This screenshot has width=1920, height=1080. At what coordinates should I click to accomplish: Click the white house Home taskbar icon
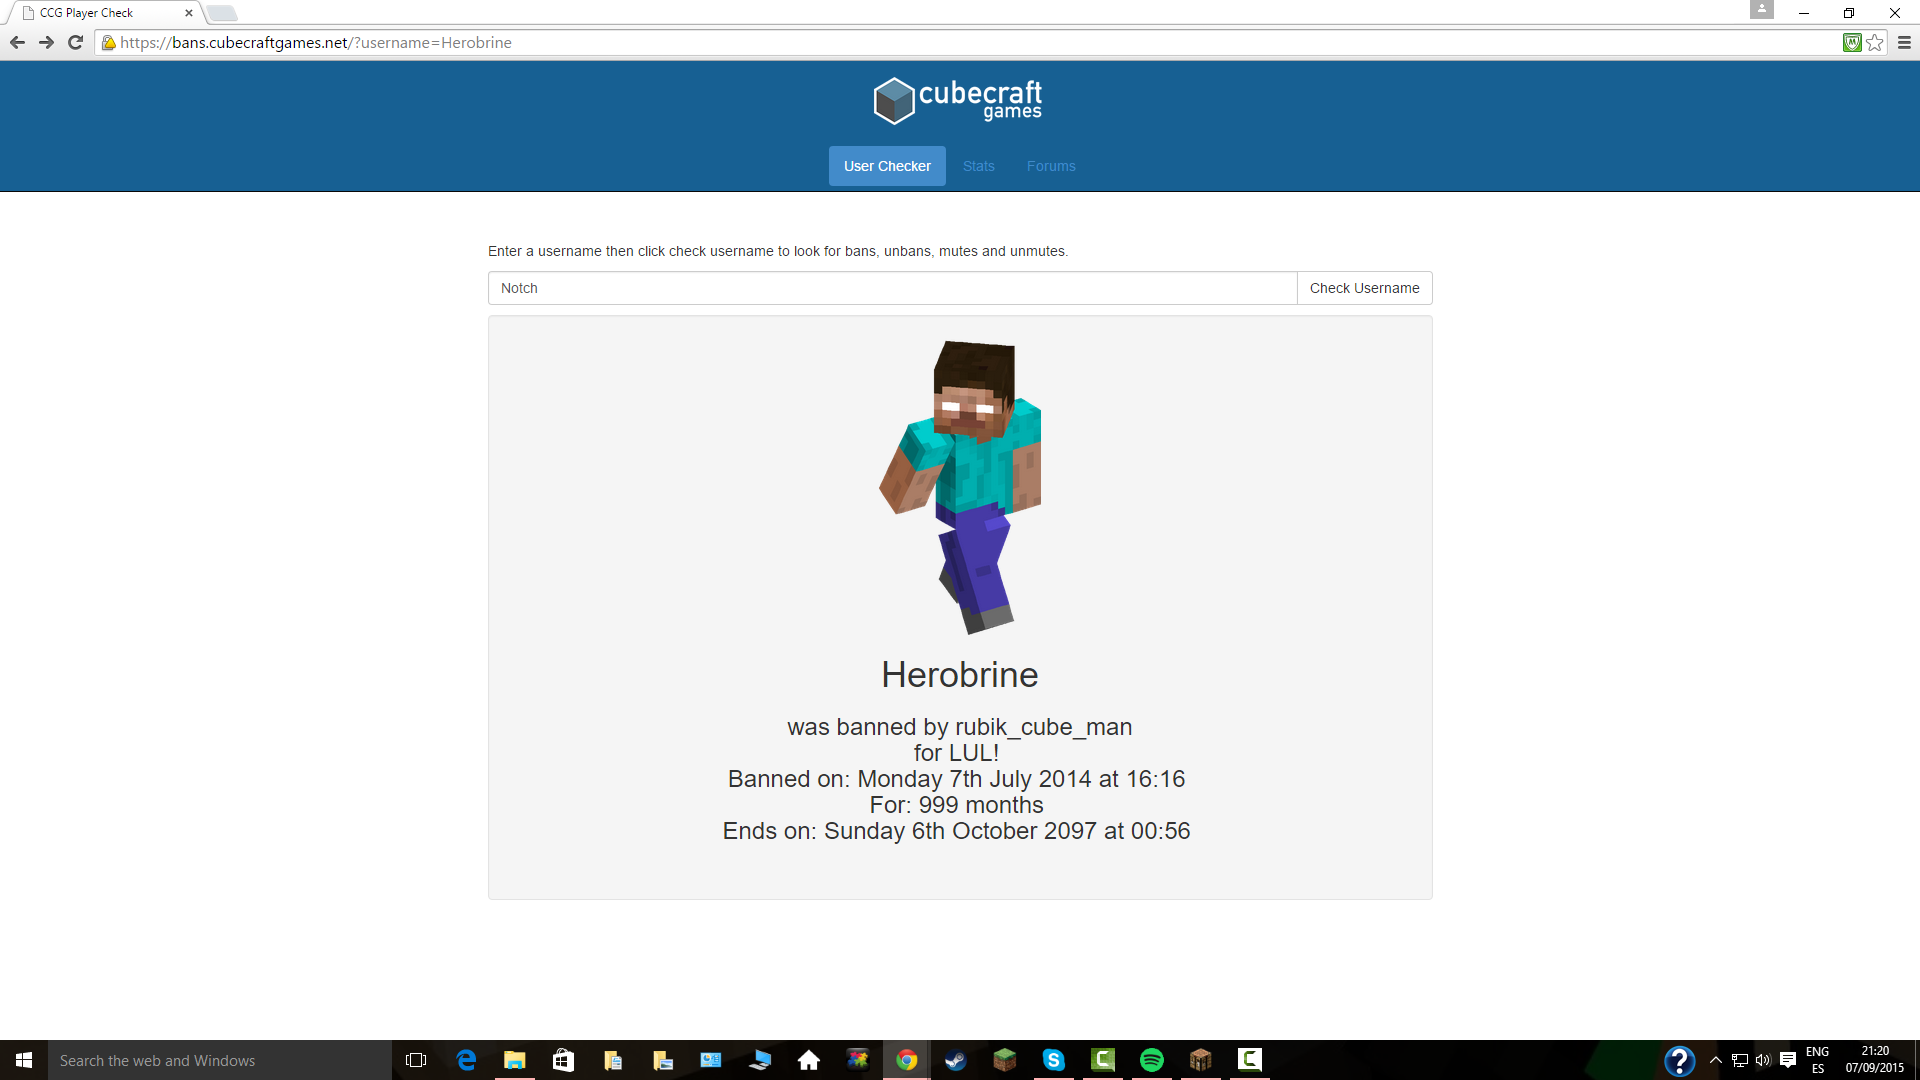pyautogui.click(x=809, y=1060)
